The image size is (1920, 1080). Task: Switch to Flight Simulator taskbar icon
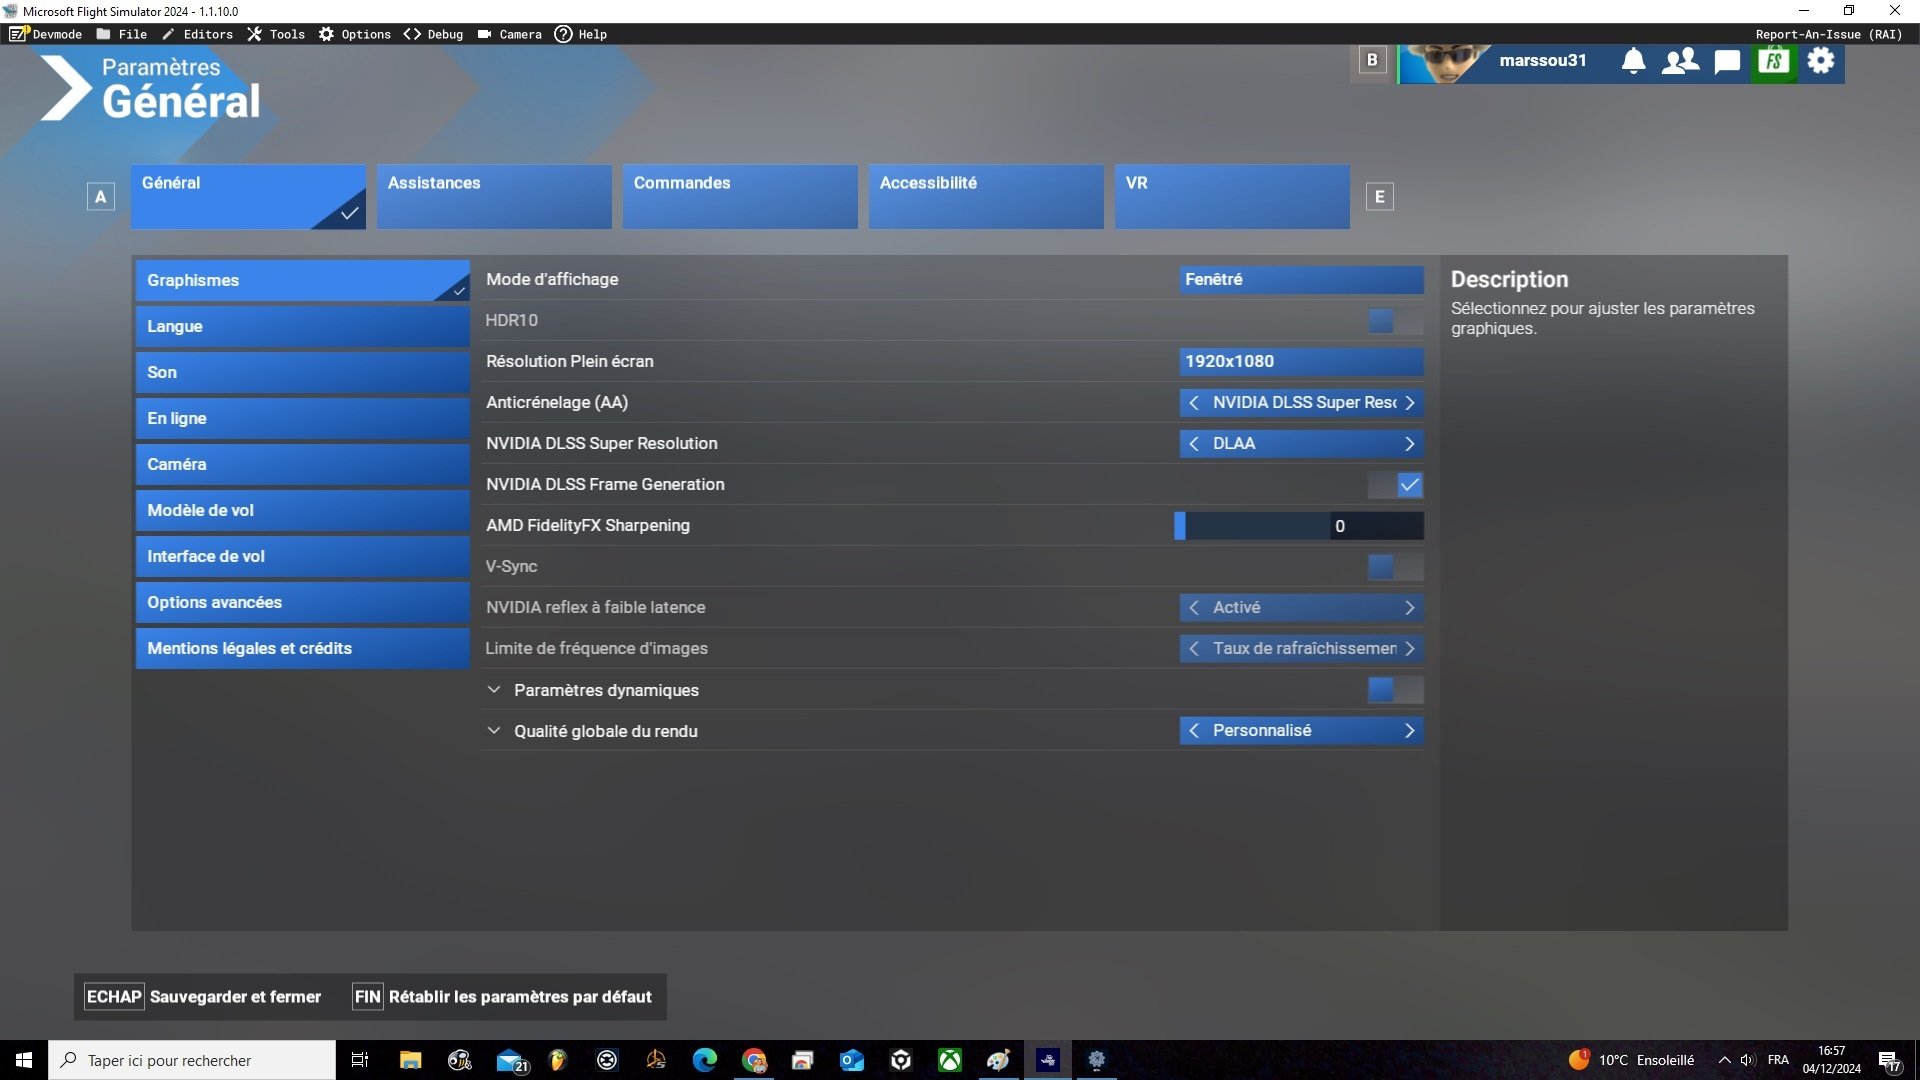pos(1047,1060)
